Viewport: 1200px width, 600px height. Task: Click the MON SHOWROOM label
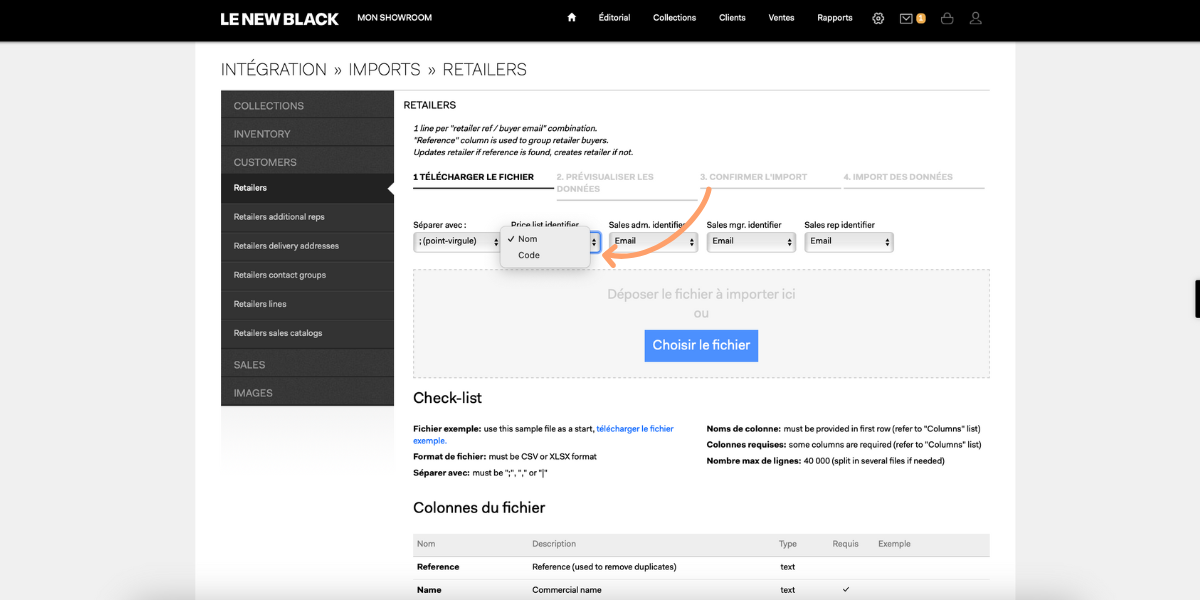click(x=395, y=18)
